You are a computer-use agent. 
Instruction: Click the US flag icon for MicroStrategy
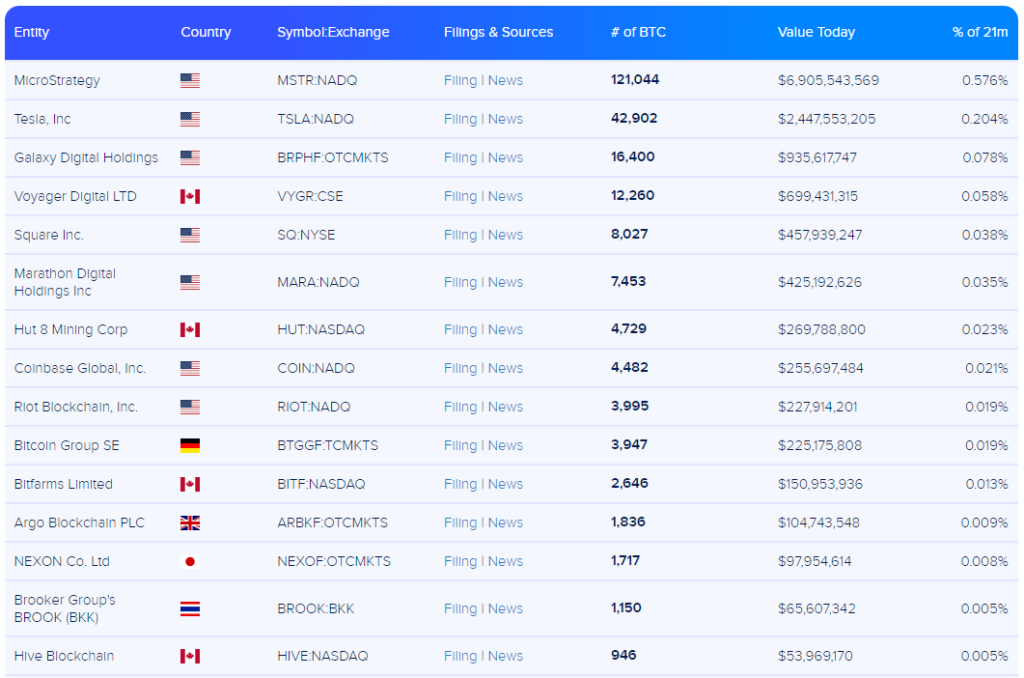click(190, 80)
